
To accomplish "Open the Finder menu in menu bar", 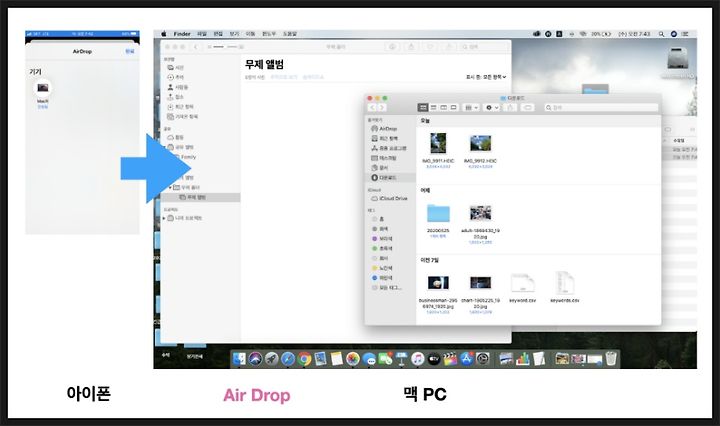I will coord(182,34).
